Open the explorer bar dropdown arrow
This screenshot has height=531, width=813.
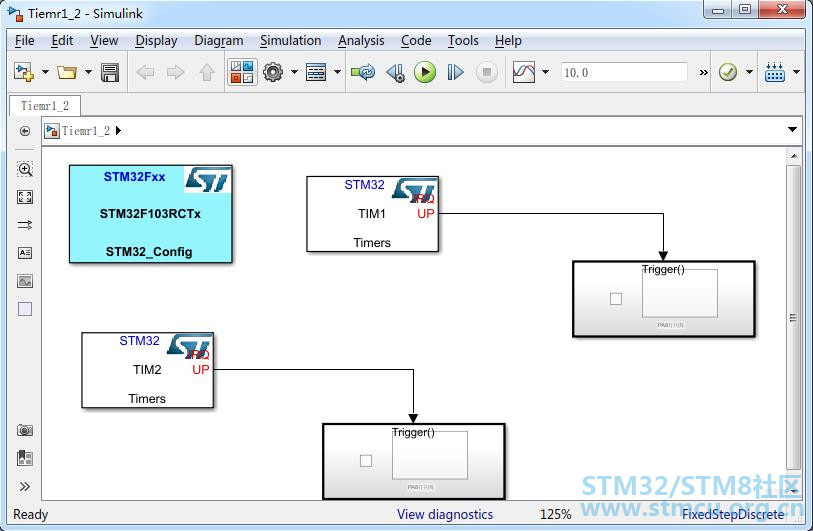click(x=792, y=129)
